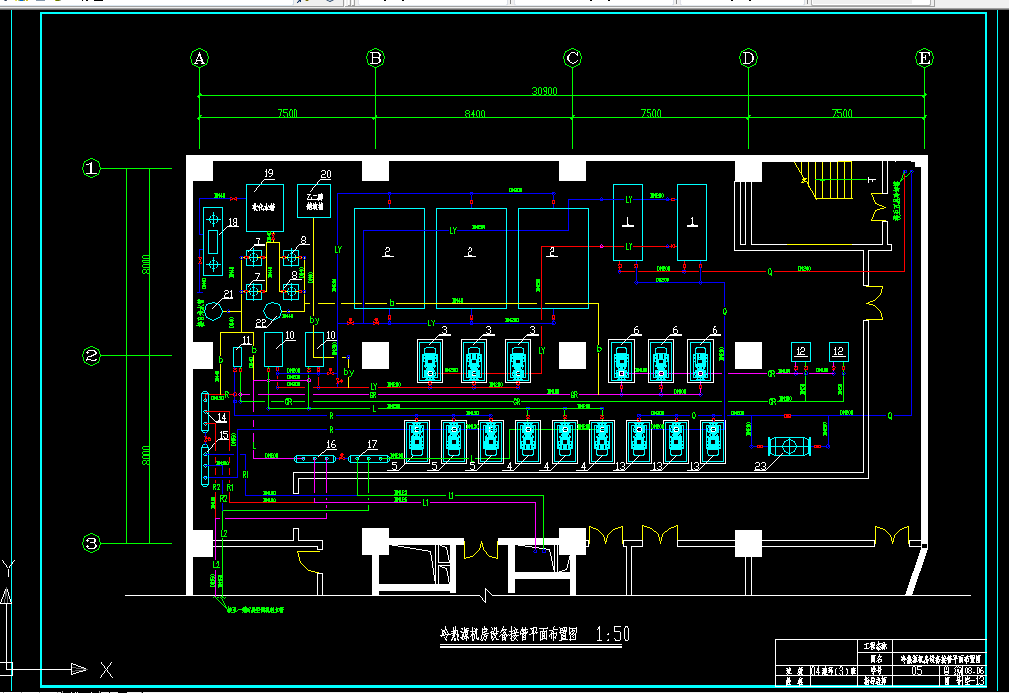This screenshot has height=693, width=1009.
Task: Select equipment label 15
Action: pos(223,436)
